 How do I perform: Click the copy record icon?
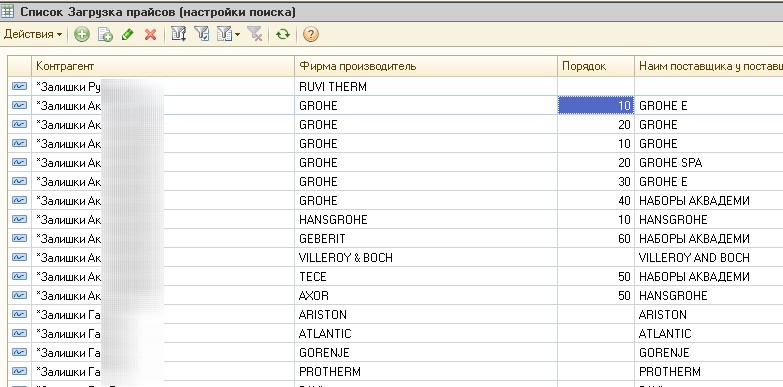(105, 34)
